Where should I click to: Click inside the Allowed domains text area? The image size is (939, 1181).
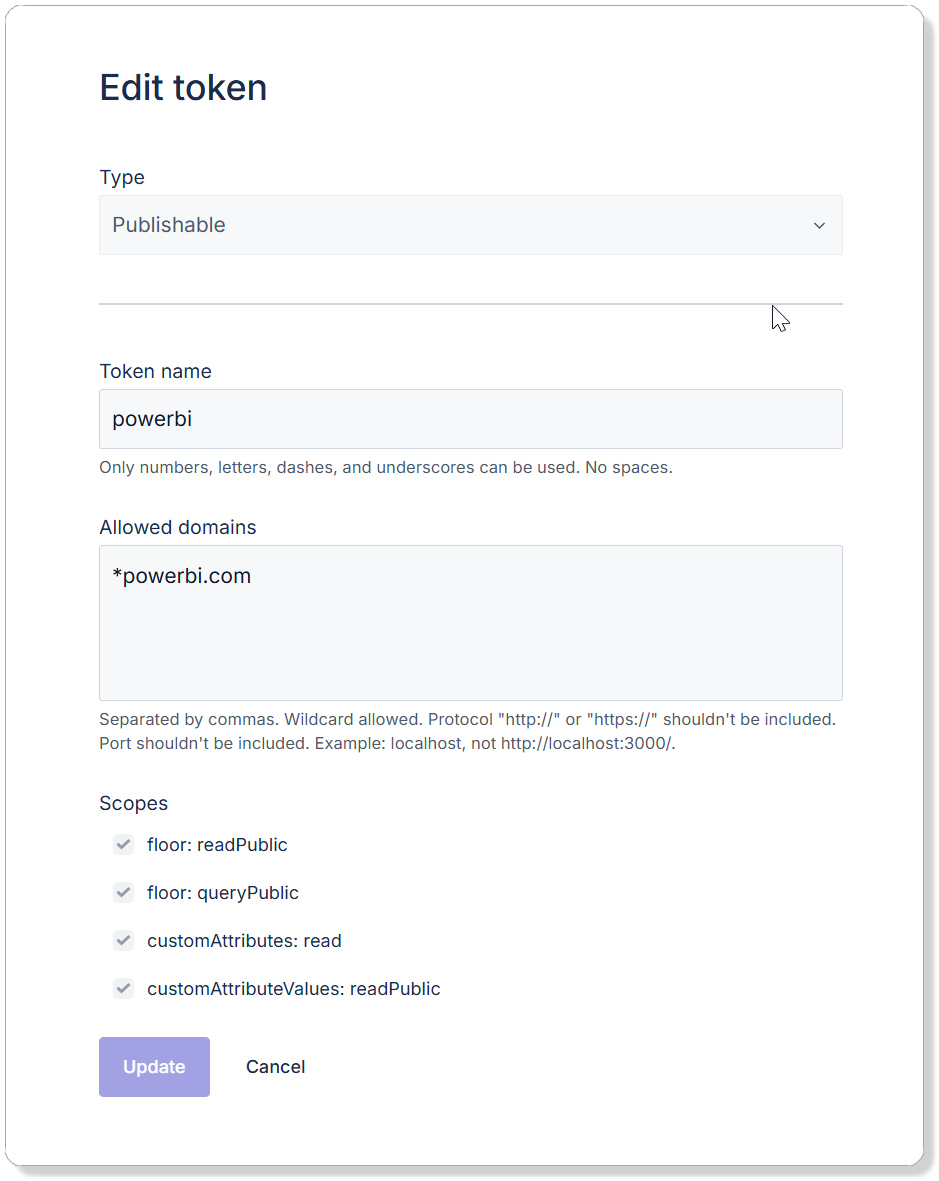coord(470,623)
